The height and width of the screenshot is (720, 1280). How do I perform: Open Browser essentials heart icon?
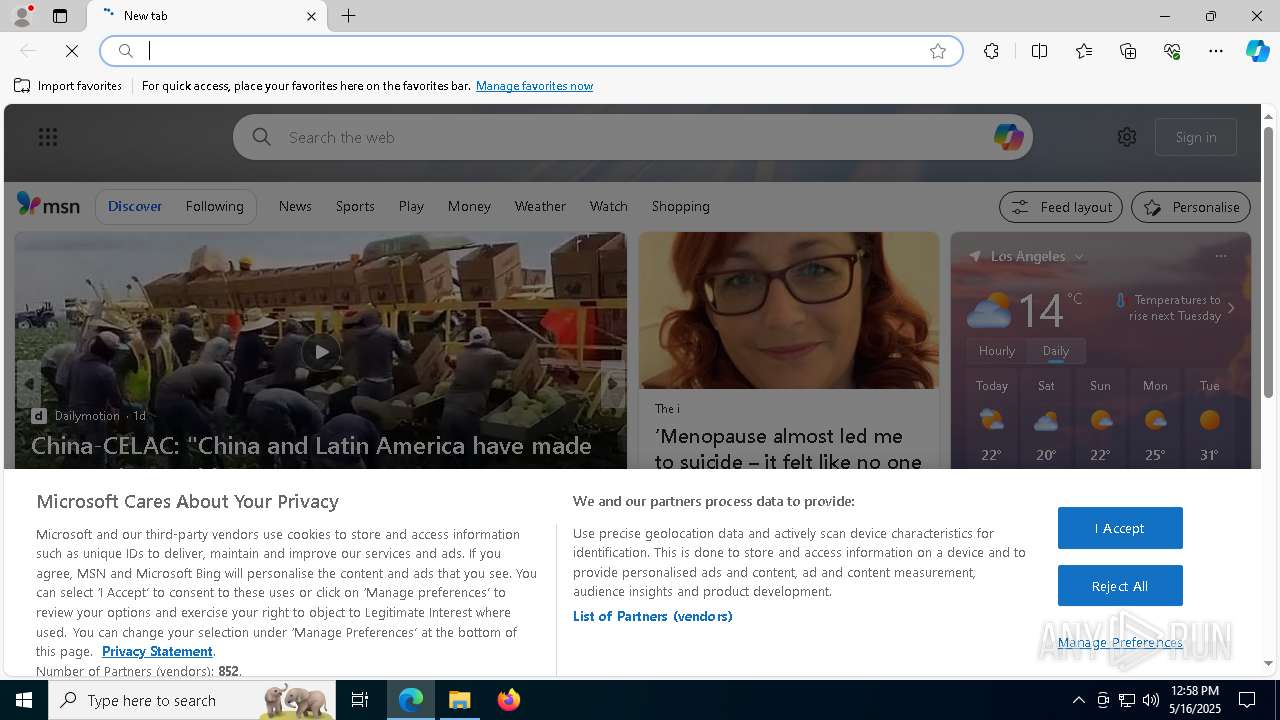pyautogui.click(x=1172, y=51)
